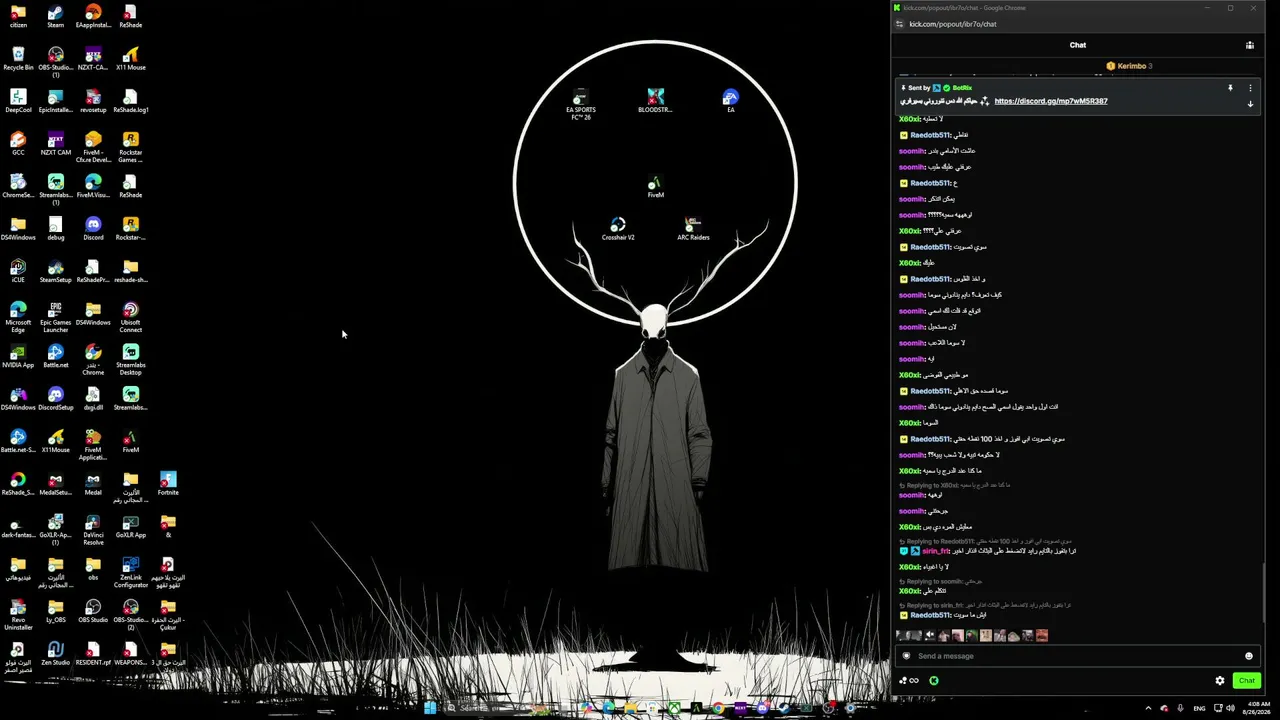Image resolution: width=1280 pixels, height=720 pixels.
Task: Show hidden system tray icons chevron
Action: coord(1149,708)
